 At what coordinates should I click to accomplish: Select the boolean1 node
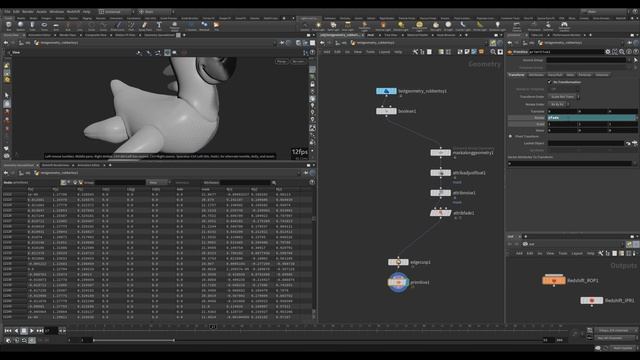(386, 111)
